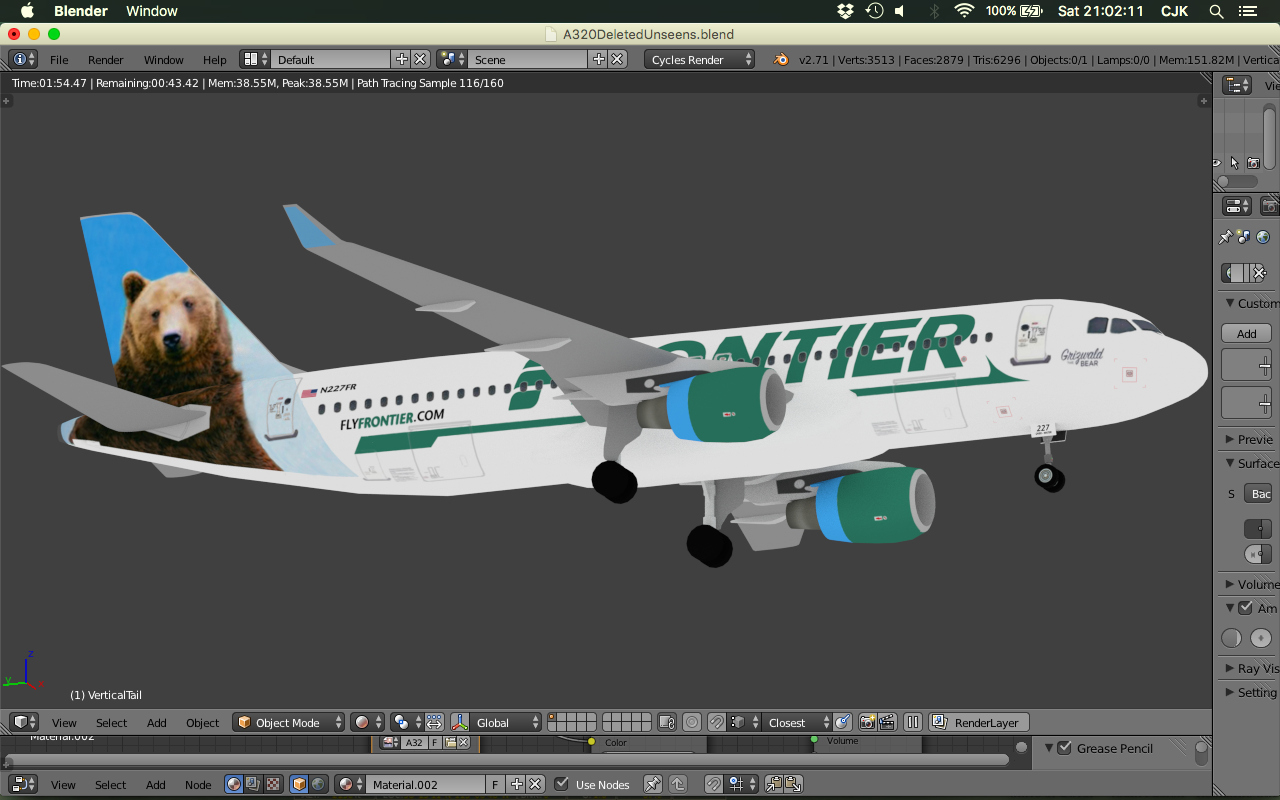This screenshot has width=1280, height=800.
Task: Collapse the Grease Pencil panel
Action: (x=1050, y=748)
